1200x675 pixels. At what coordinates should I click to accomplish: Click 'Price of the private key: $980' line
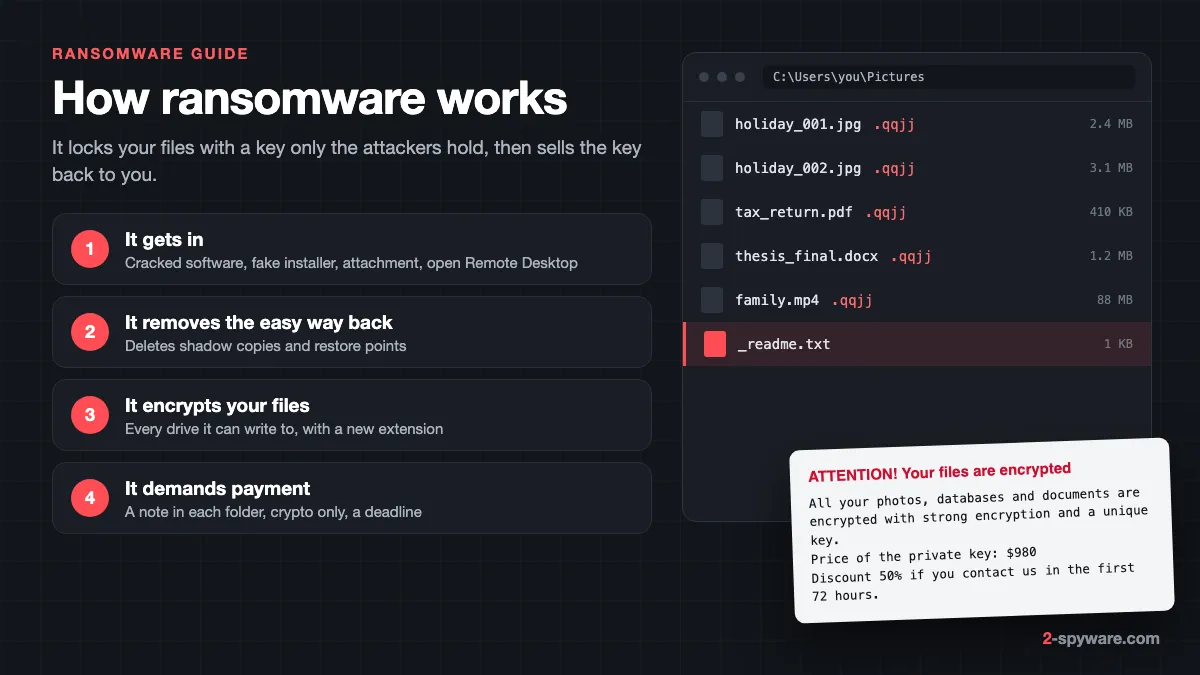pyautogui.click(x=923, y=555)
